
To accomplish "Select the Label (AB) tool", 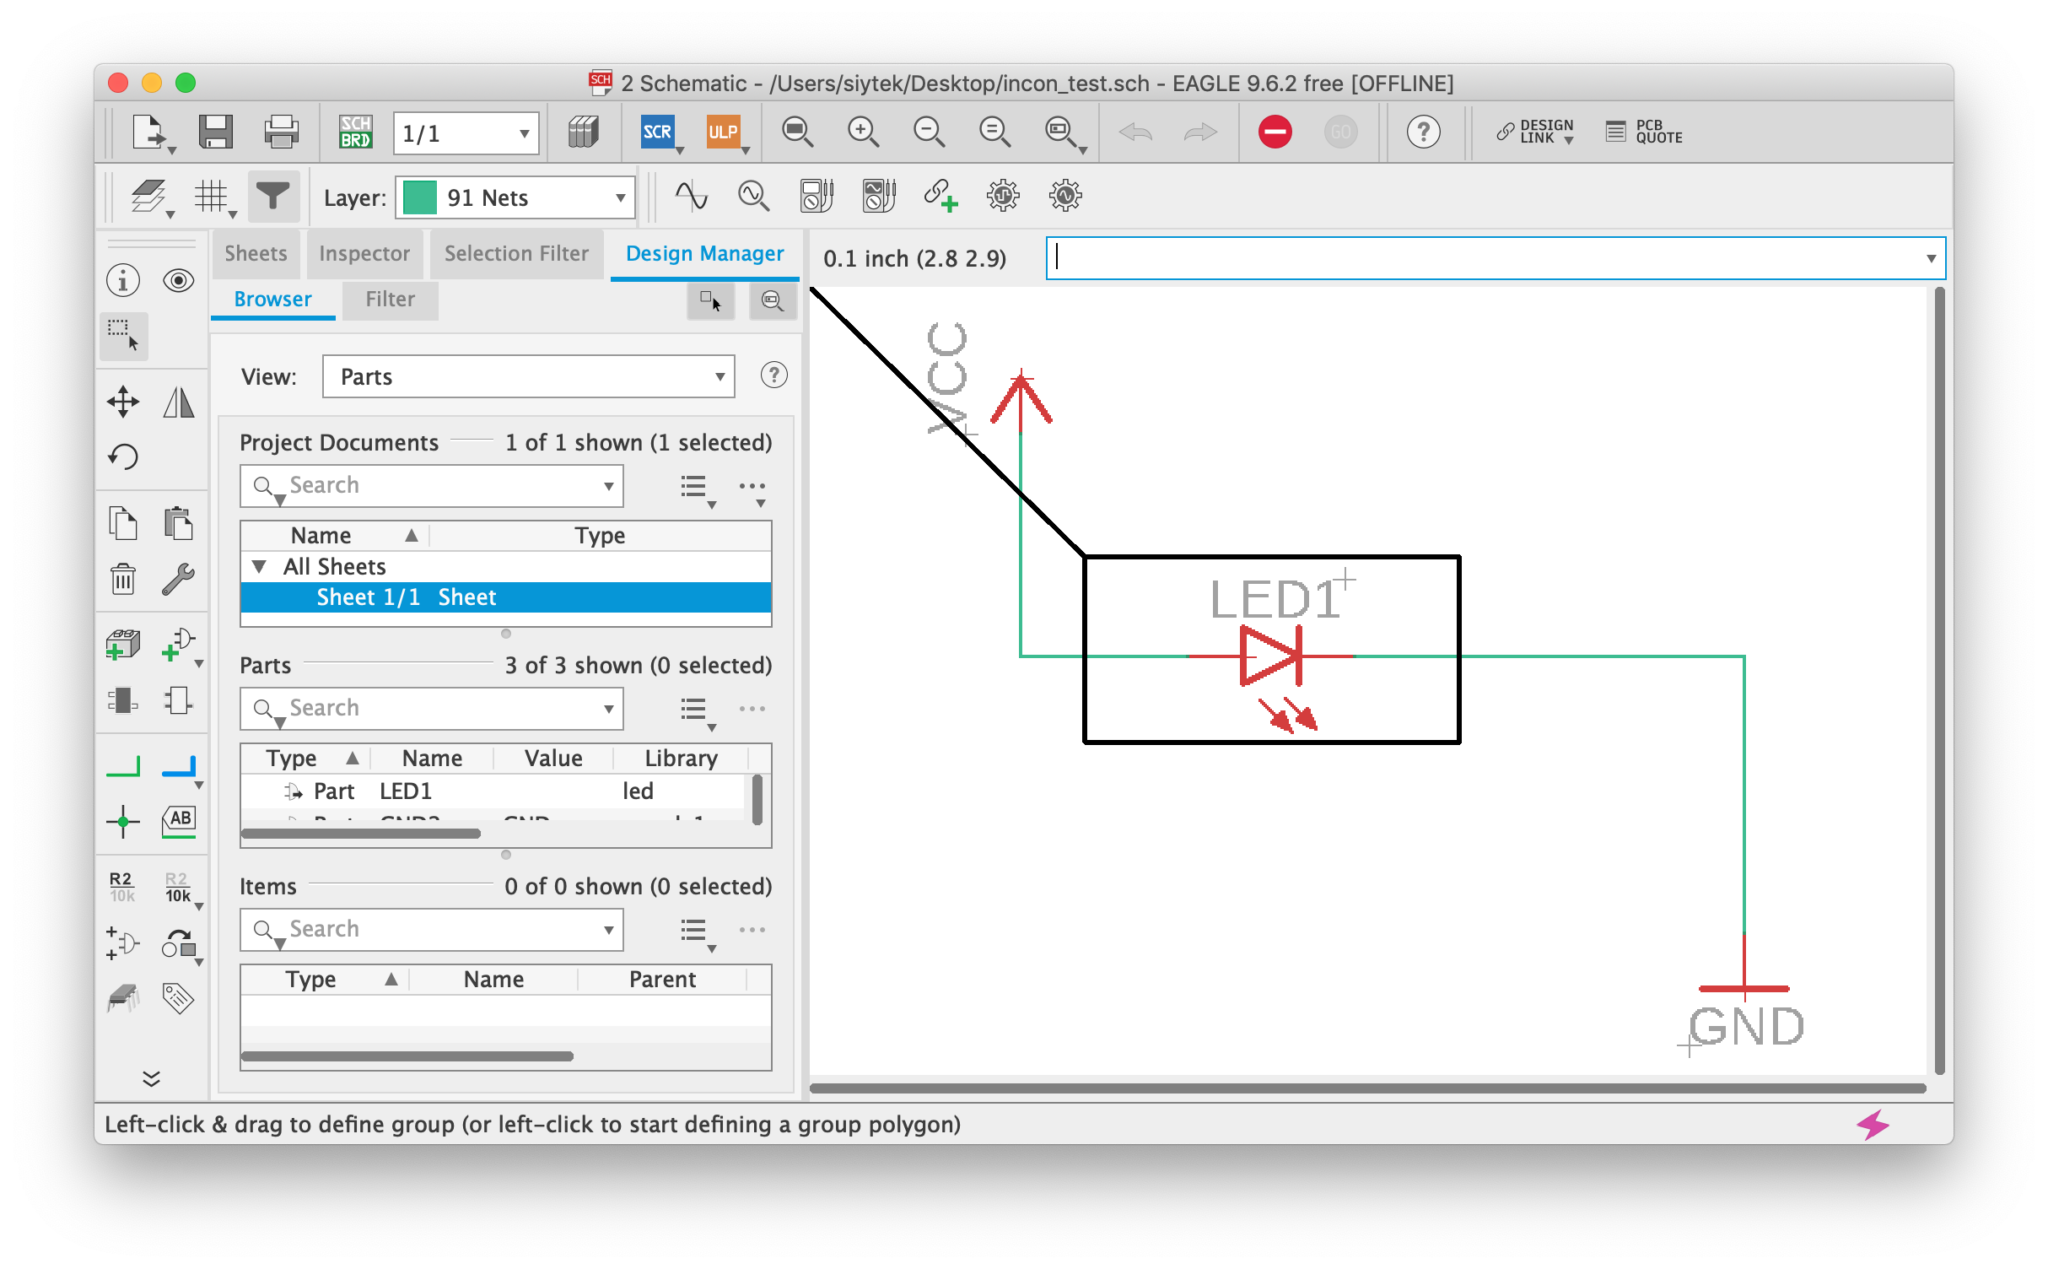I will (180, 822).
